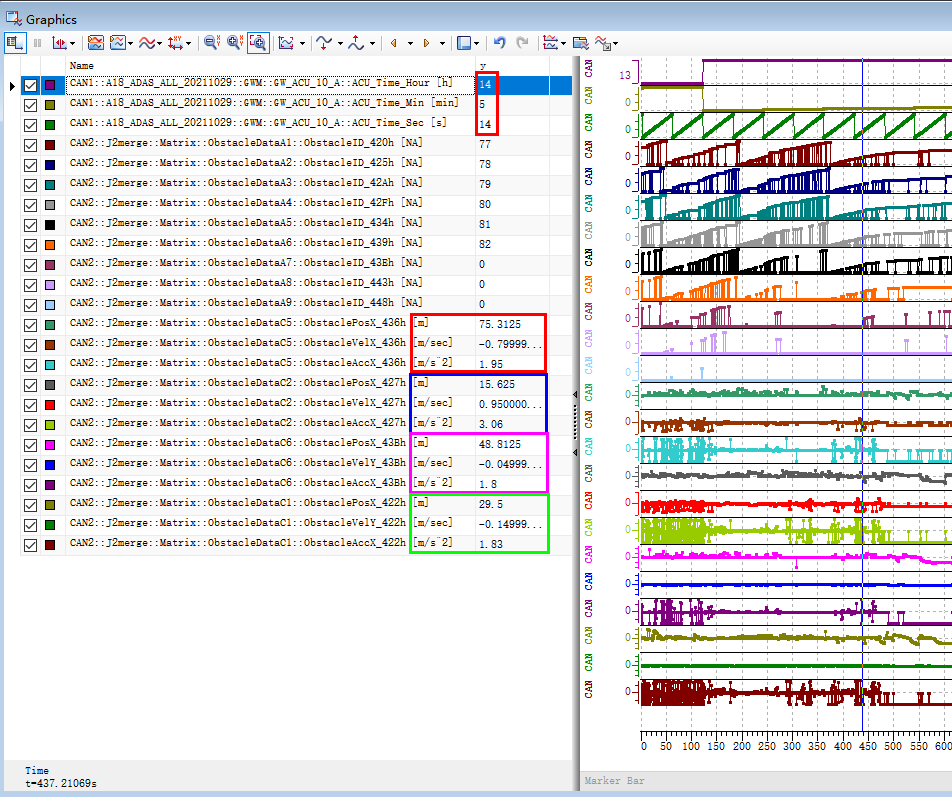Viewport: 952px width, 797px height.
Task: Click the y column header
Action: coord(483,66)
